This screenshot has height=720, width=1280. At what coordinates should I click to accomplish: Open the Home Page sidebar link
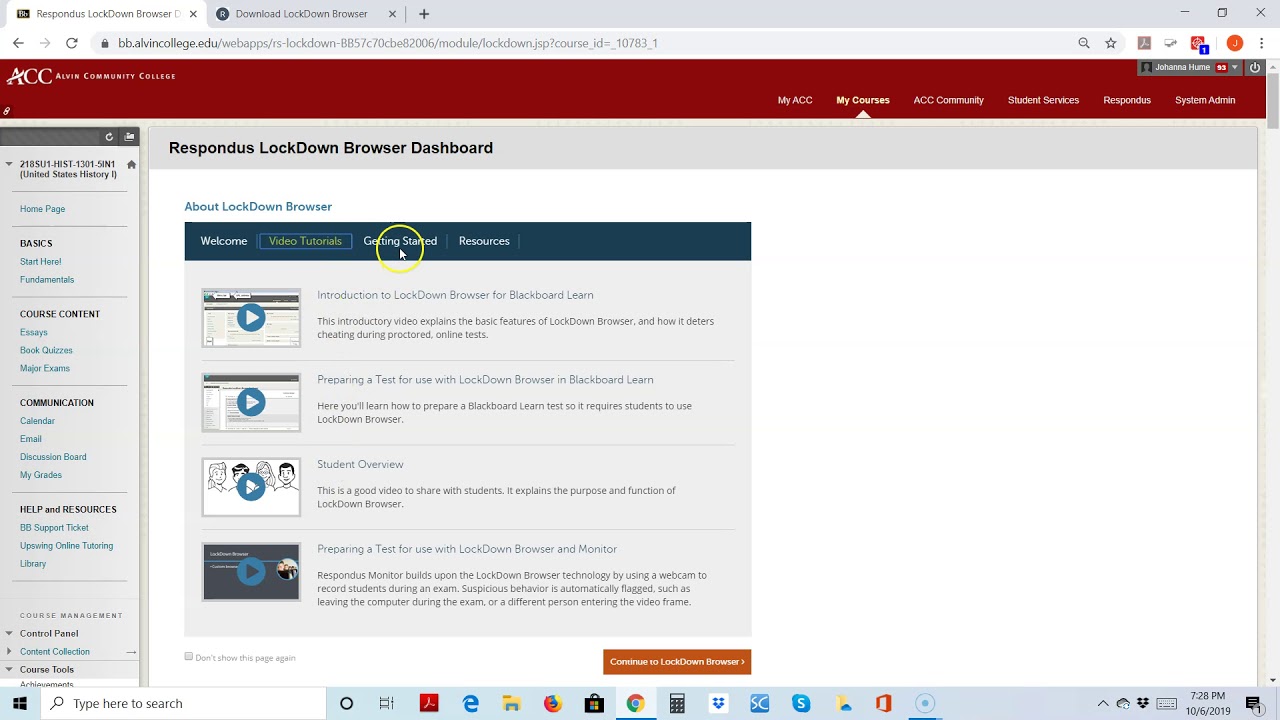pyautogui.click(x=42, y=209)
